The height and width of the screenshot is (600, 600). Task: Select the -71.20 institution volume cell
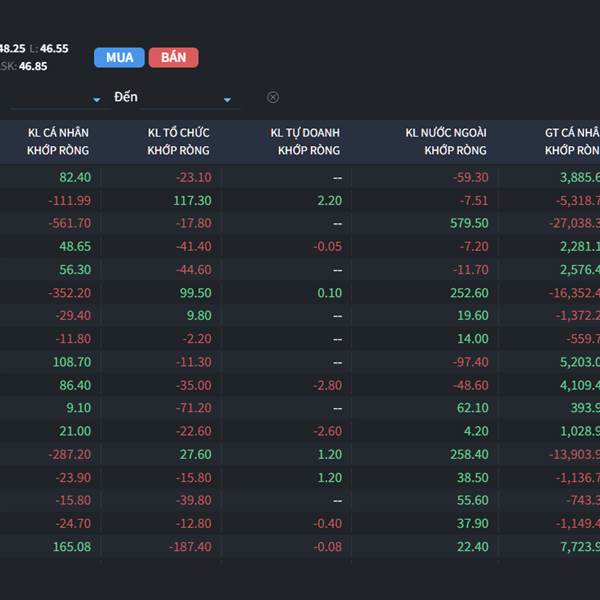pyautogui.click(x=194, y=408)
